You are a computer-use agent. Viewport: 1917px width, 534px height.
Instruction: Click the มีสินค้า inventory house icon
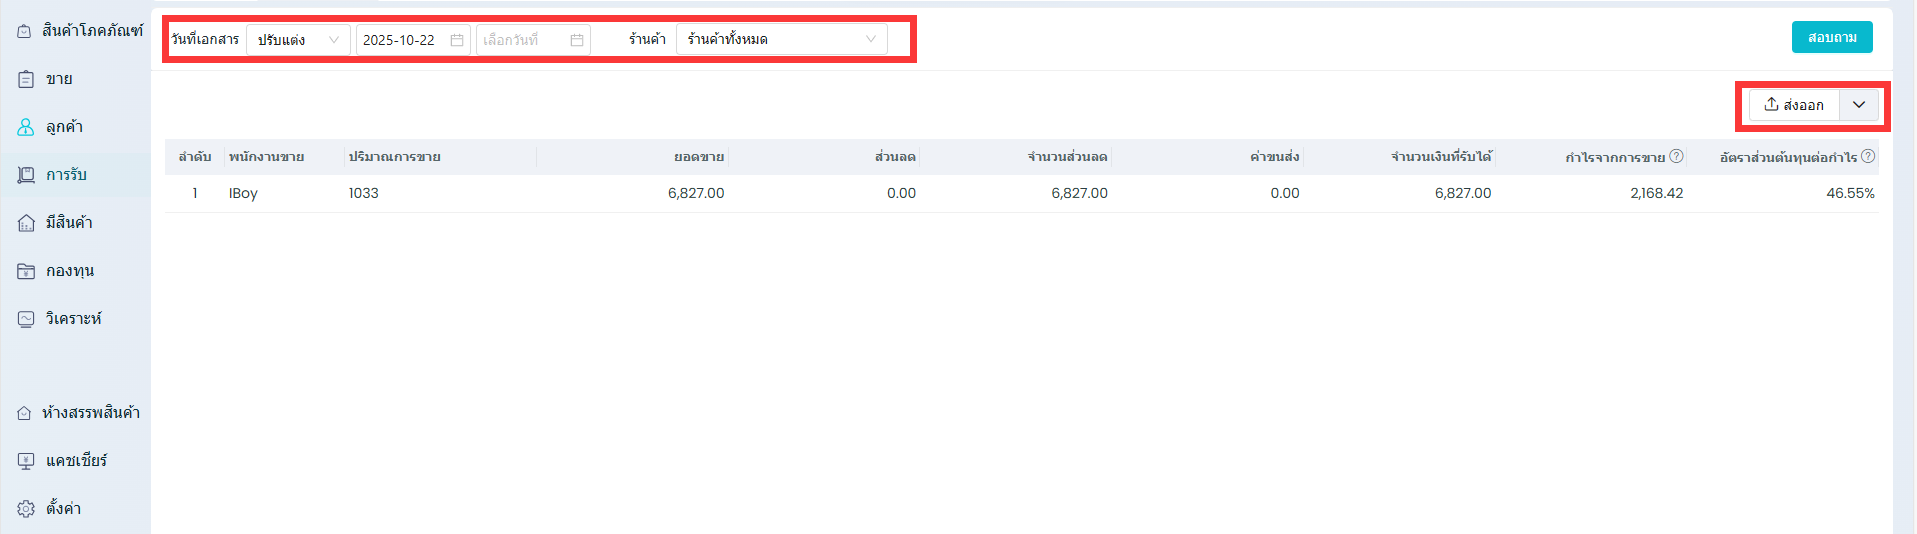26,223
